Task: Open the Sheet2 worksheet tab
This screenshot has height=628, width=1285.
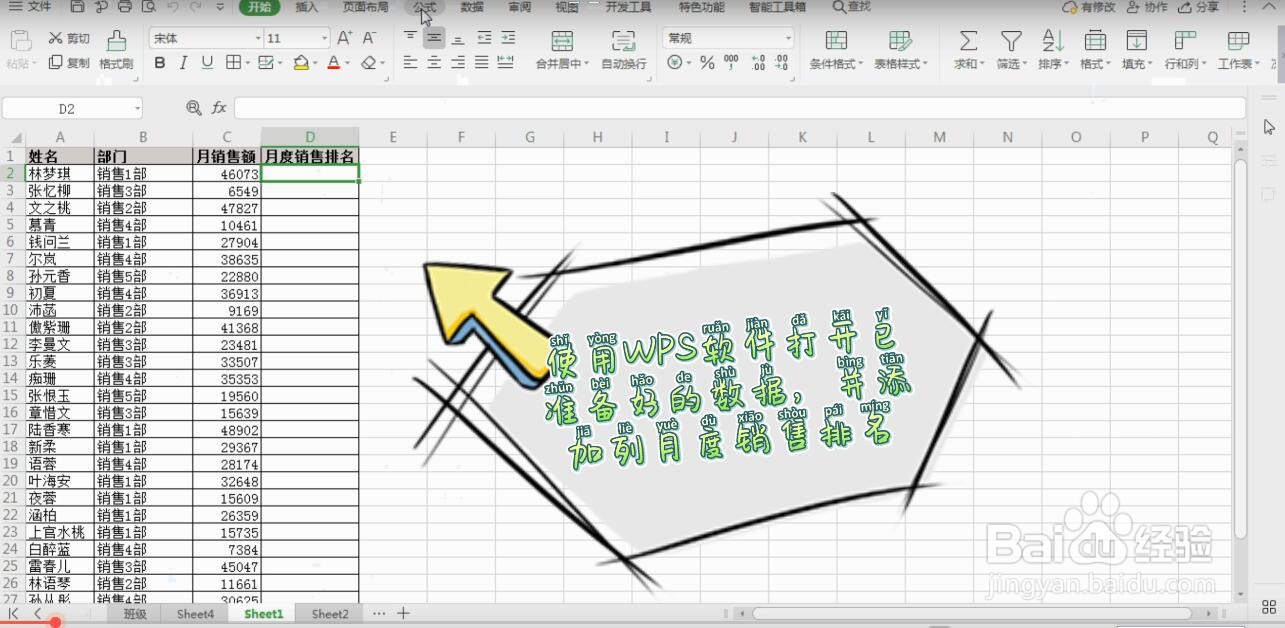Action: coord(330,614)
